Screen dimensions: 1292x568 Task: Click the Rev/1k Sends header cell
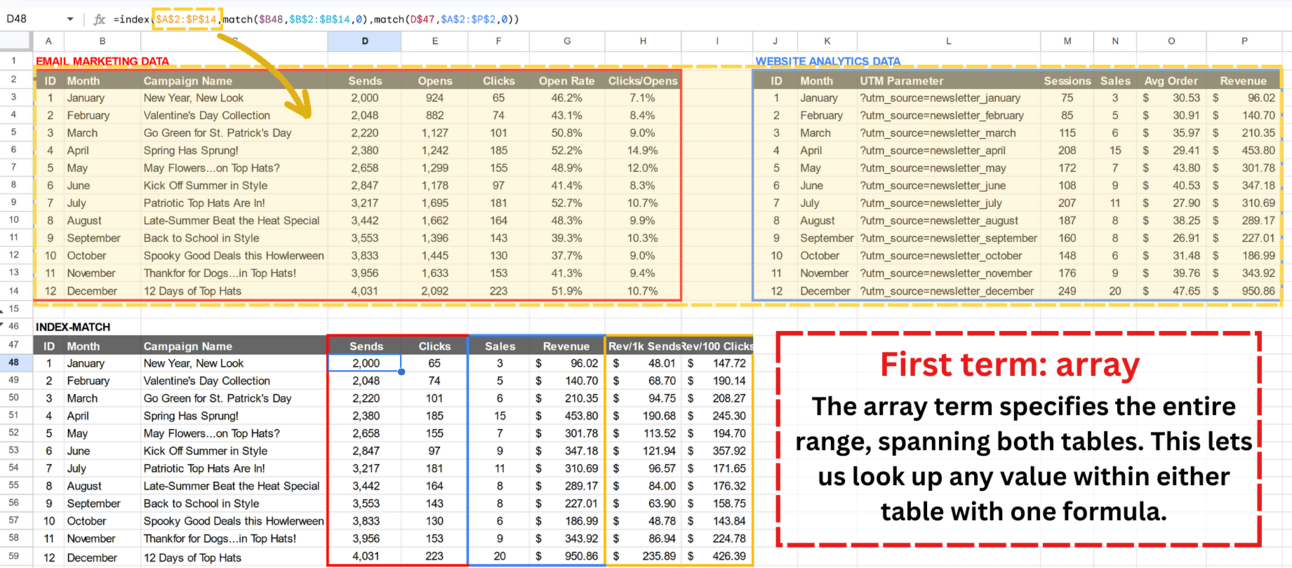point(643,346)
